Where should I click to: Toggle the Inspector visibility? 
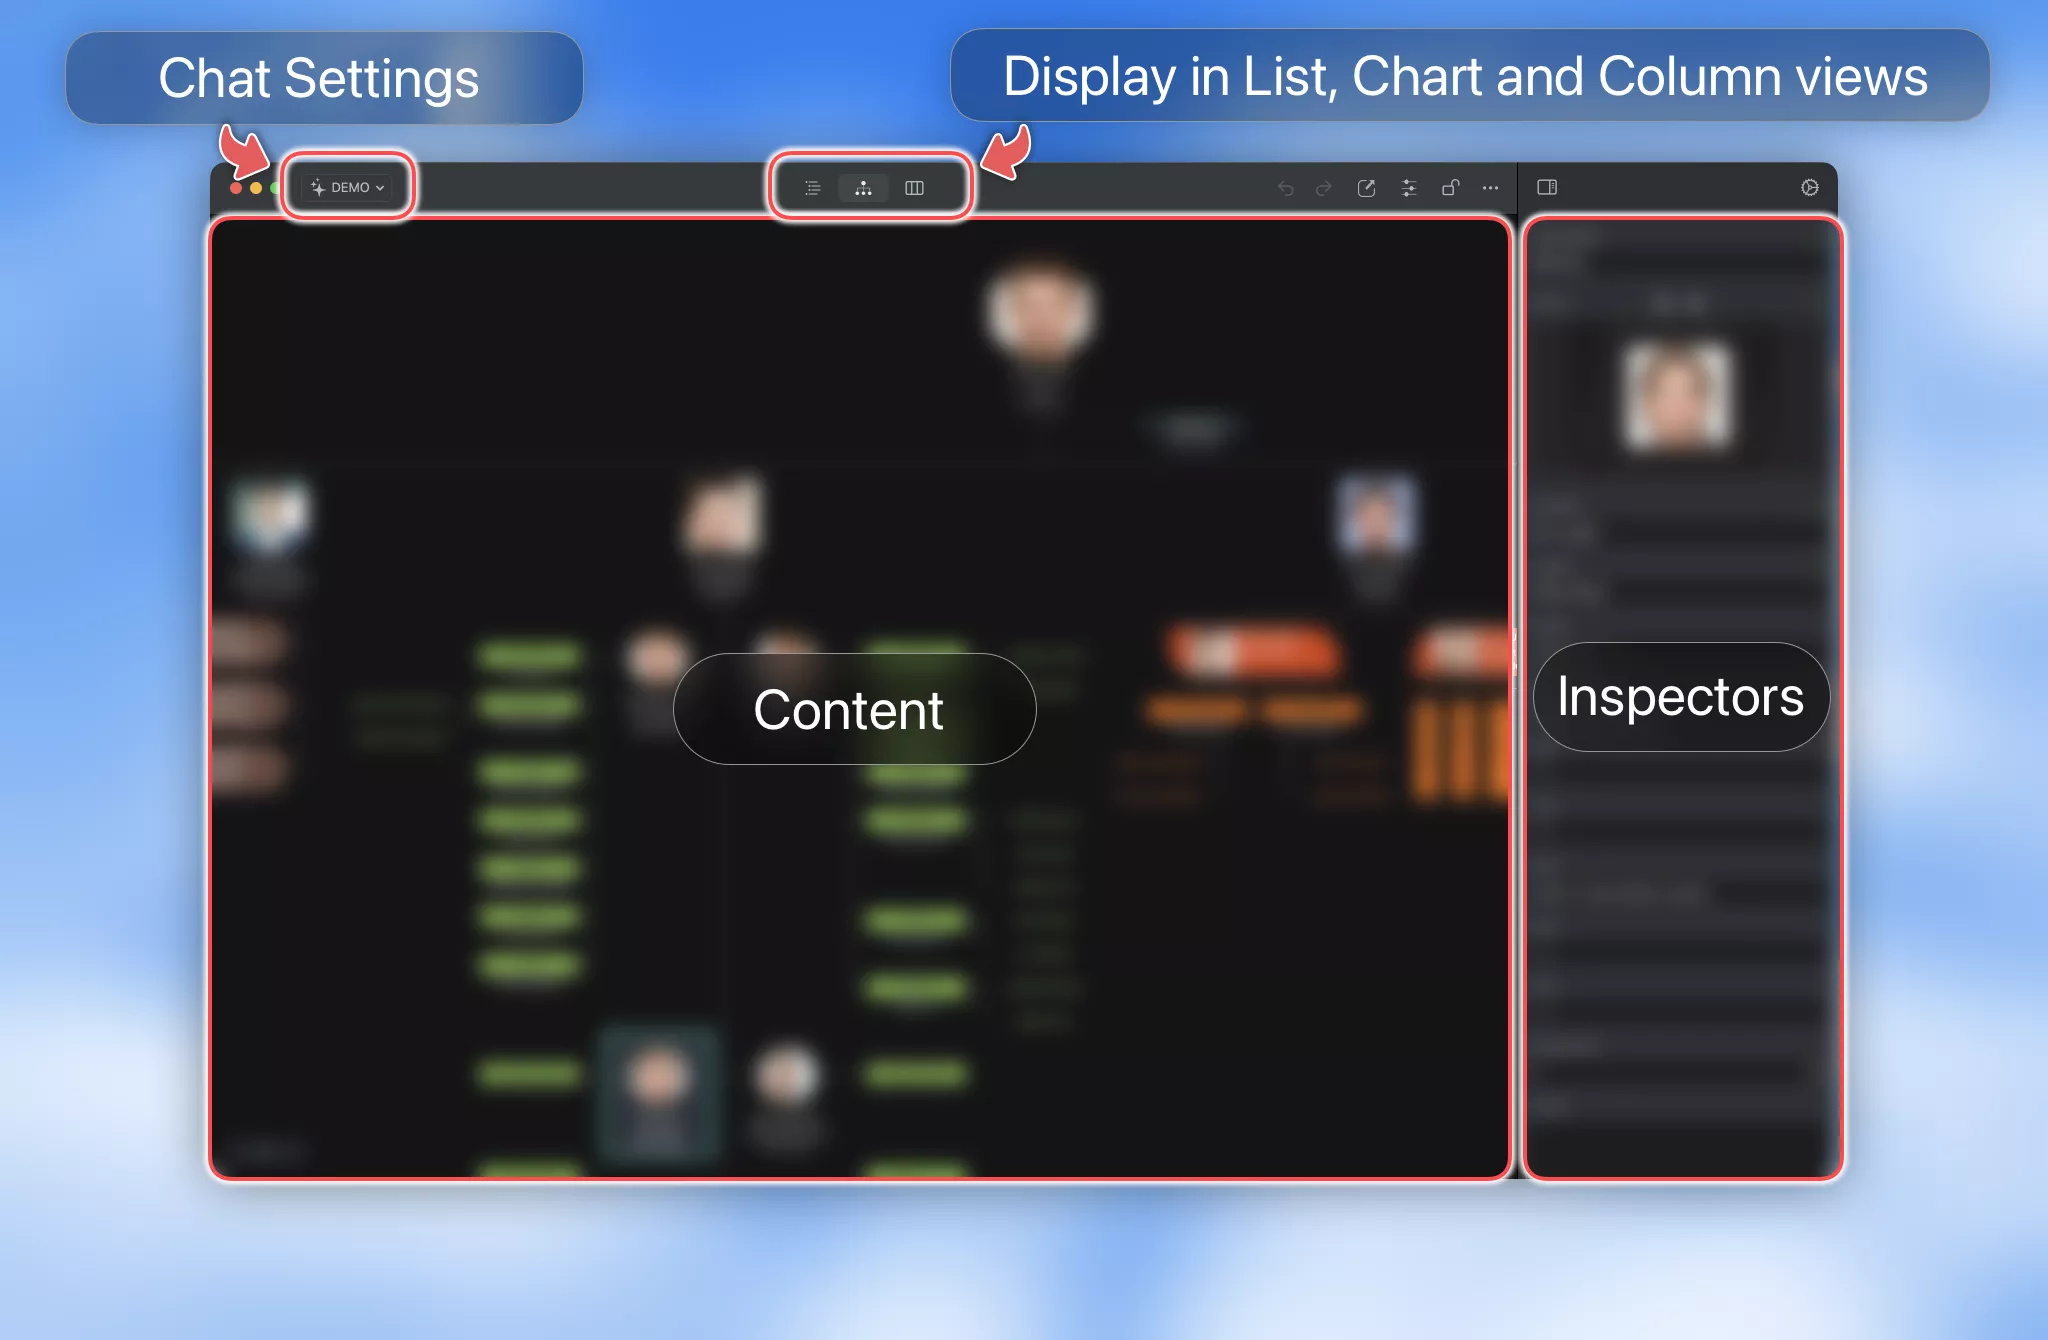tap(1547, 185)
